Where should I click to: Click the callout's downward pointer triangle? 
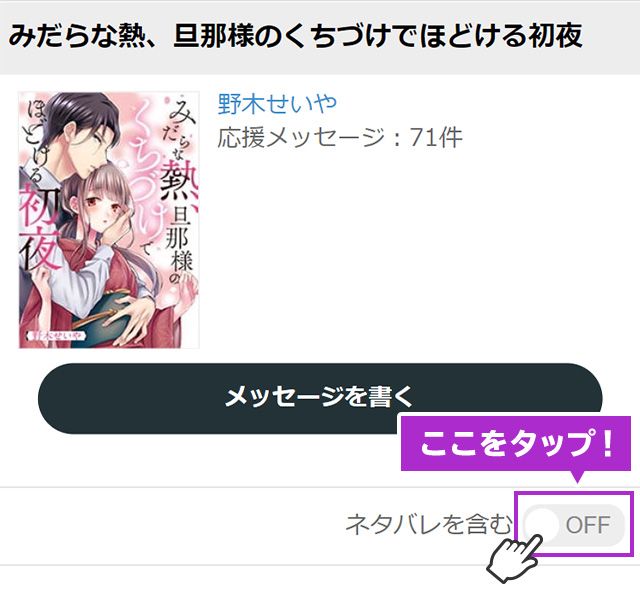tap(577, 477)
